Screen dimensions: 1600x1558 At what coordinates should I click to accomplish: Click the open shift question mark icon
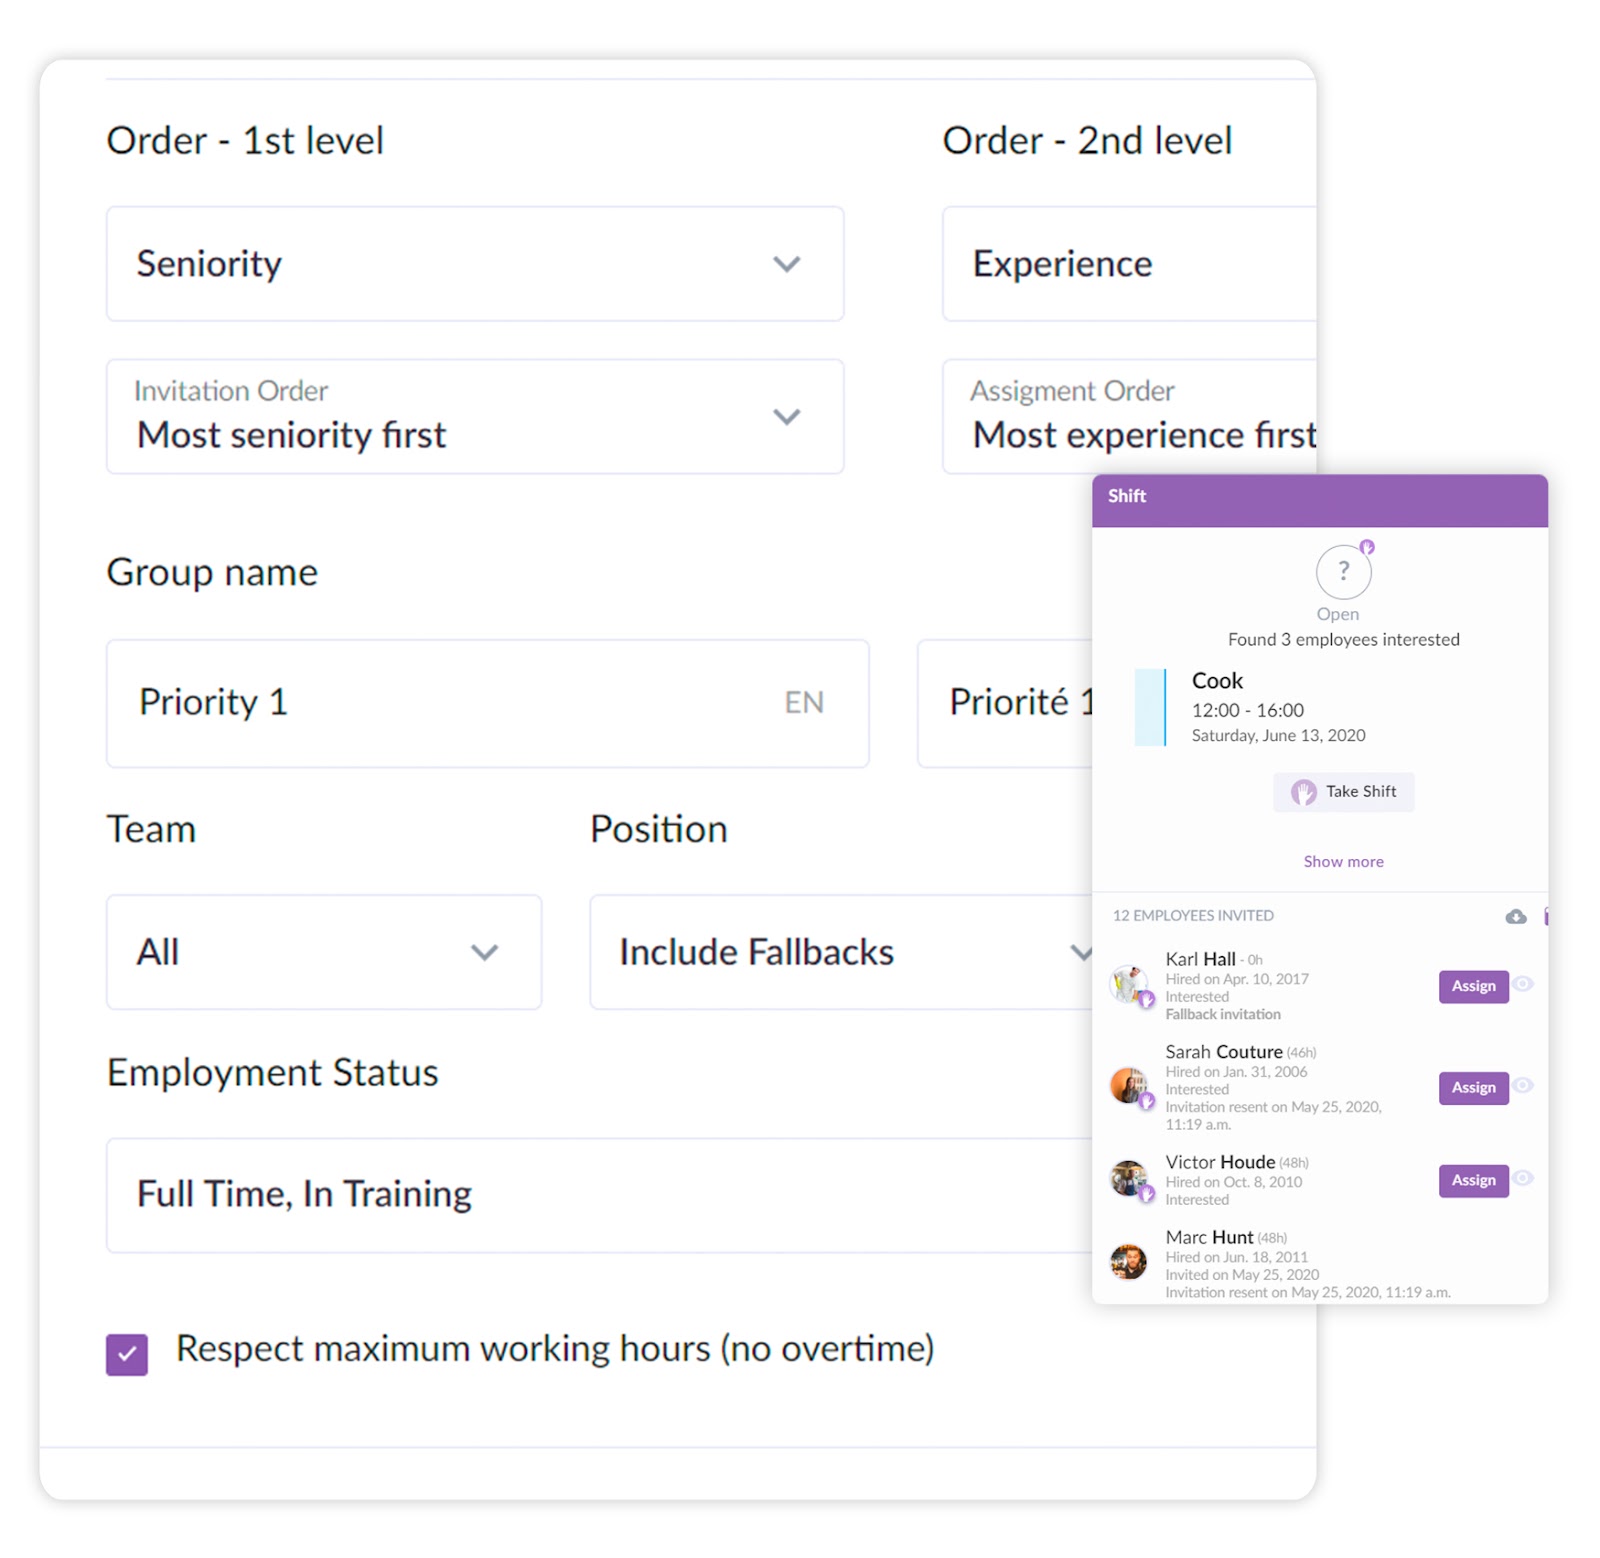tap(1342, 571)
